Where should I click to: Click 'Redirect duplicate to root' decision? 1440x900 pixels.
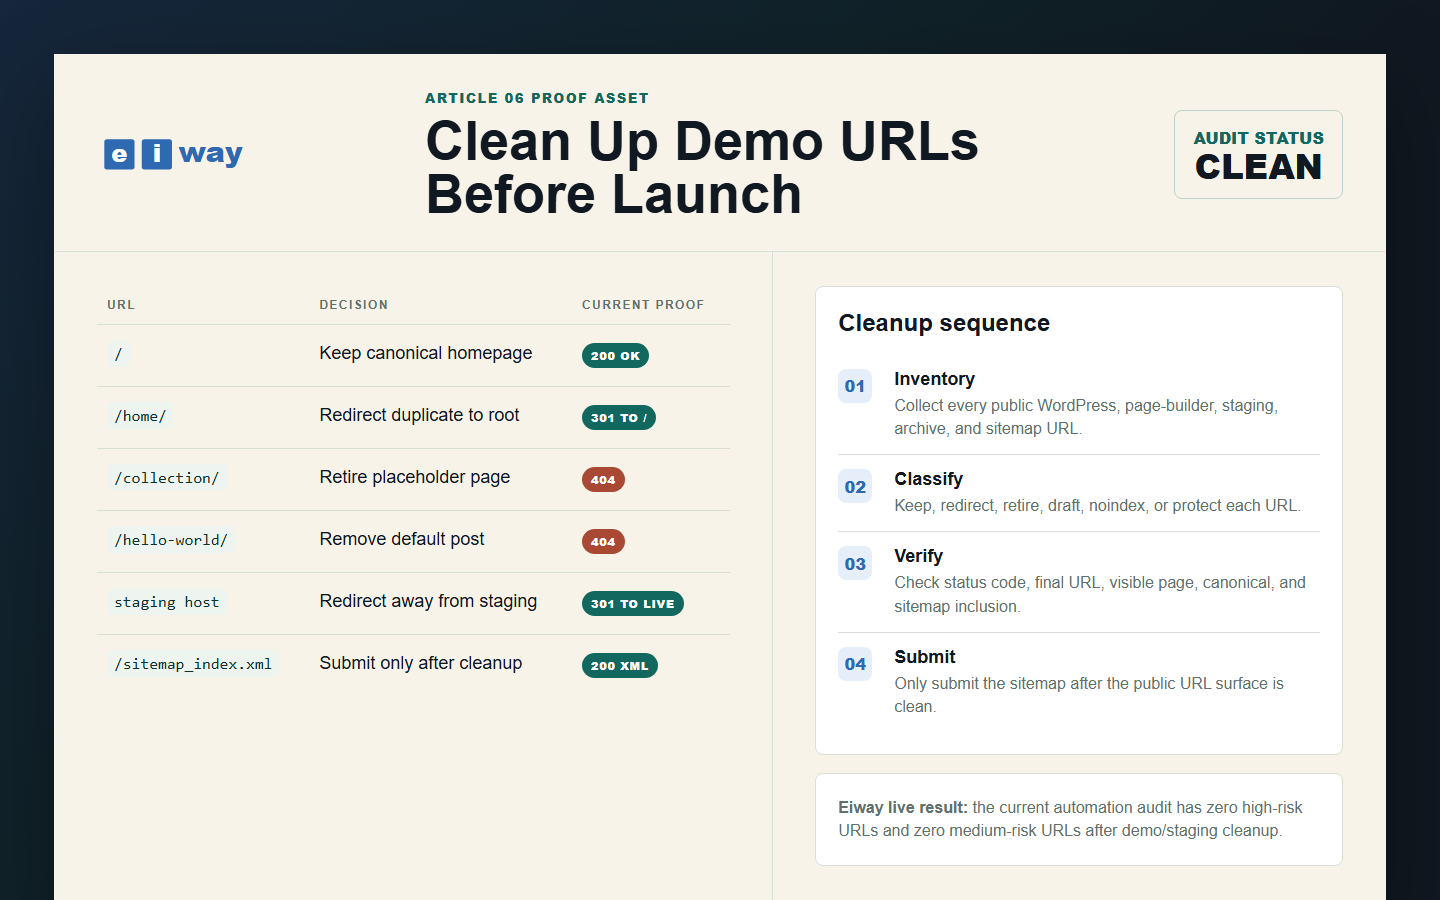tap(420, 415)
